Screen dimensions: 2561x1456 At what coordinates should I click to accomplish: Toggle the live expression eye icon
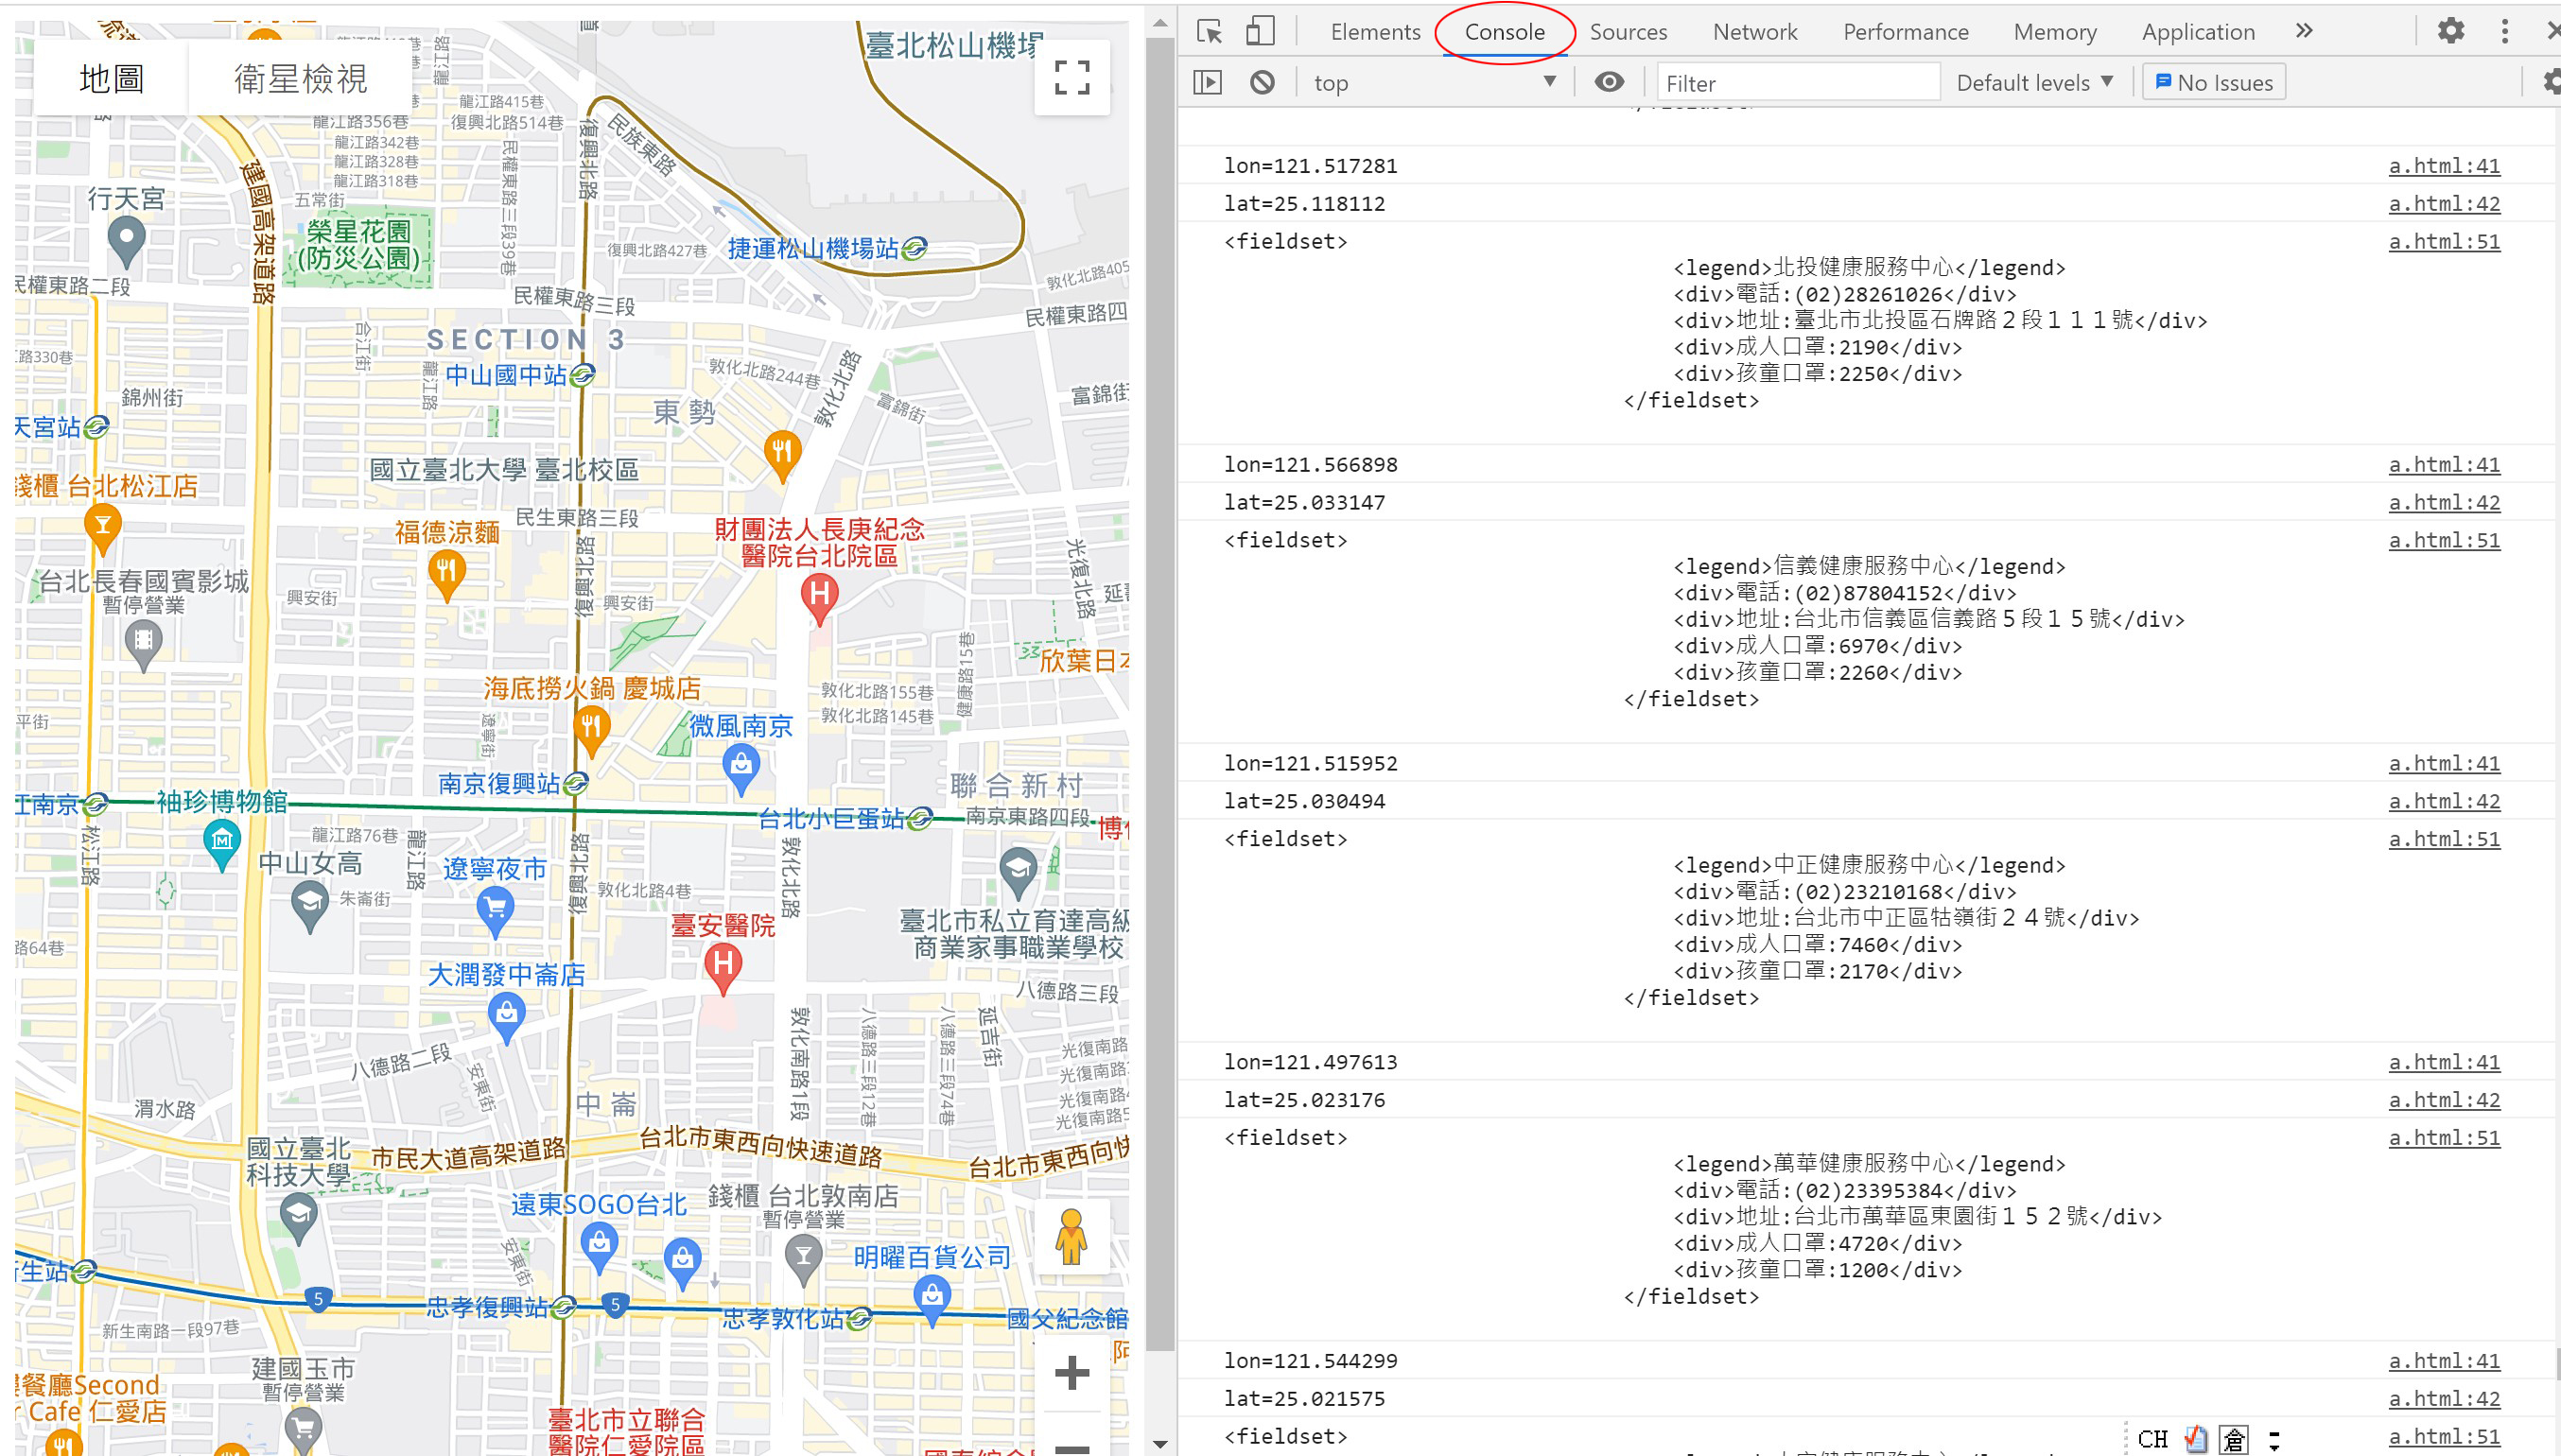tap(1609, 82)
